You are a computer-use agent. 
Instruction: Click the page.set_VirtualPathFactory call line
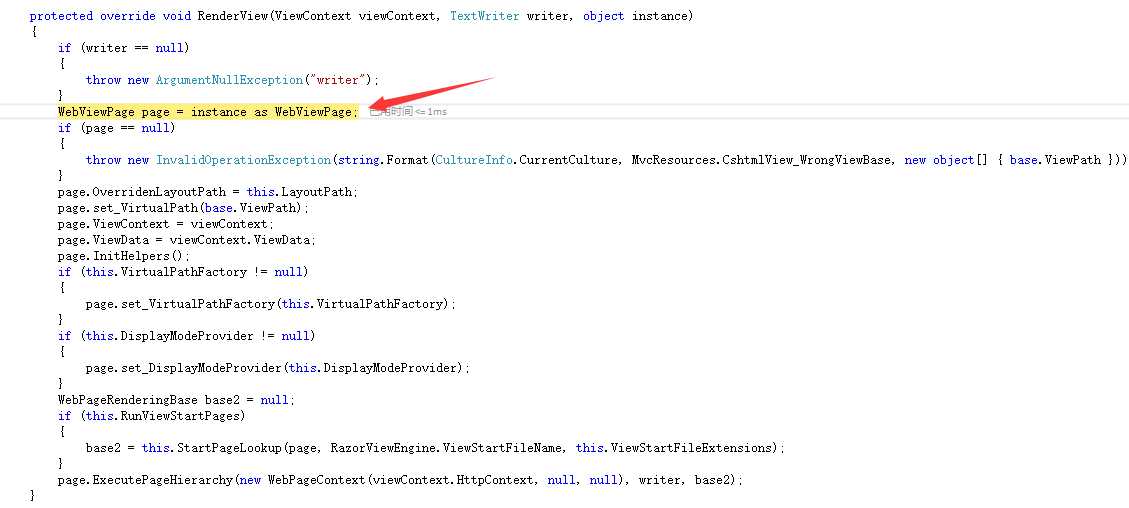[x=271, y=304]
